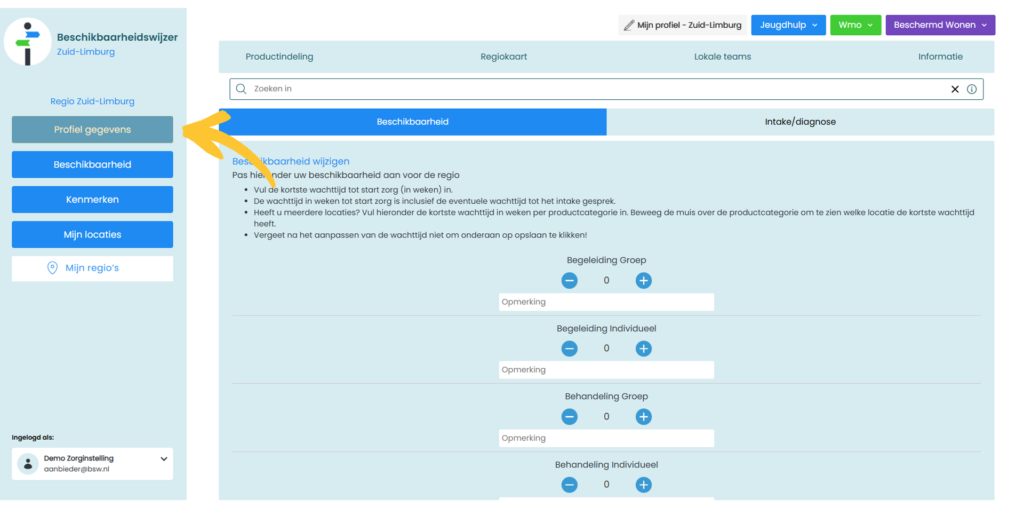Screen dimensions: 1024x507
Task: Increase Begeleiding Groep wait time
Action: (x=644, y=281)
